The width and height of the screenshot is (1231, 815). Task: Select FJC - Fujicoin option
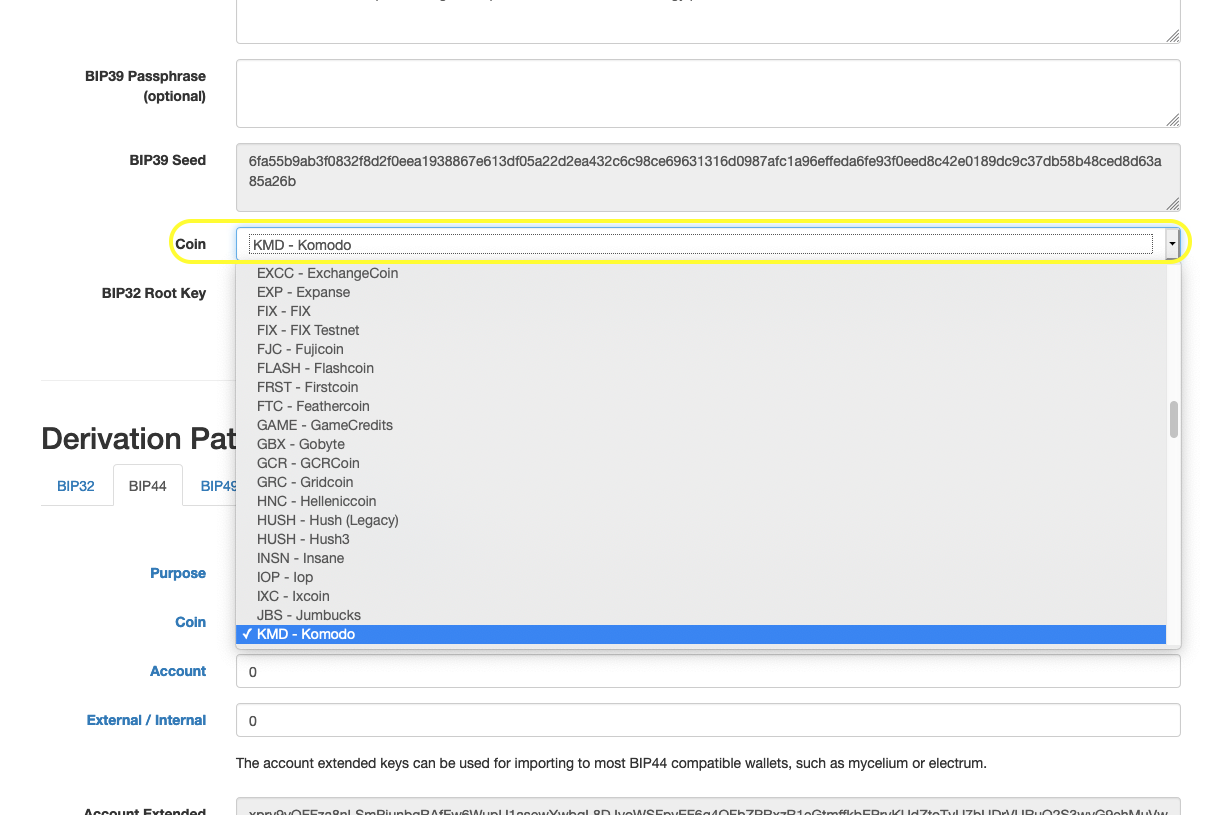coord(701,349)
